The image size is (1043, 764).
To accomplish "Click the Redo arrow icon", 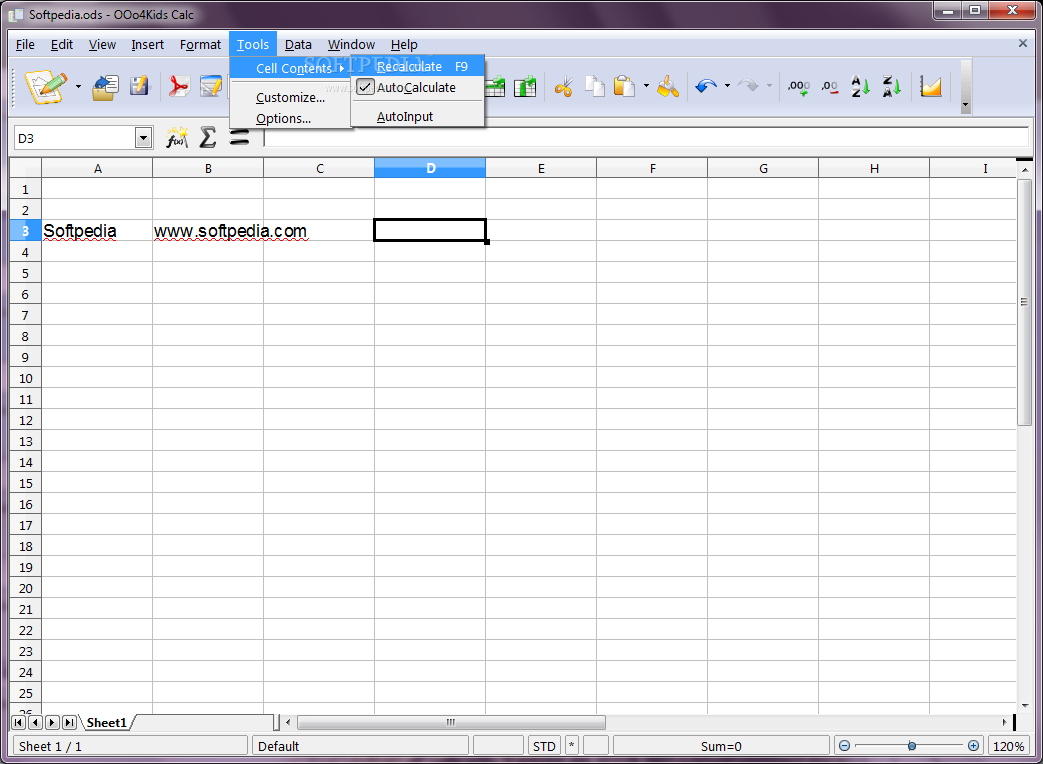I will click(748, 86).
